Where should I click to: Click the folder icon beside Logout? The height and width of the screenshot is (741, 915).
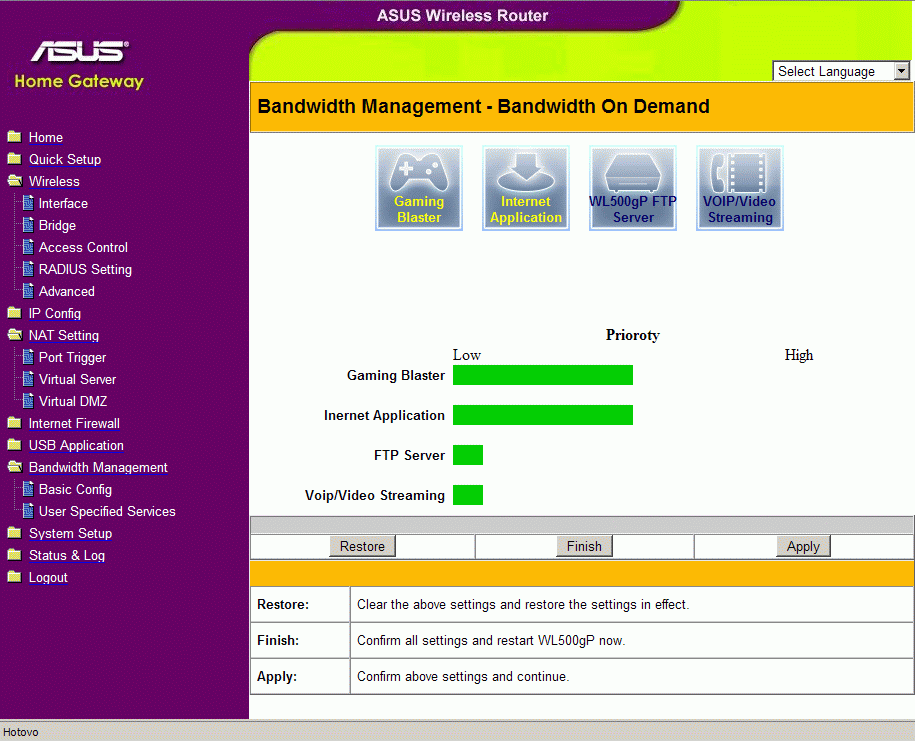coord(15,577)
